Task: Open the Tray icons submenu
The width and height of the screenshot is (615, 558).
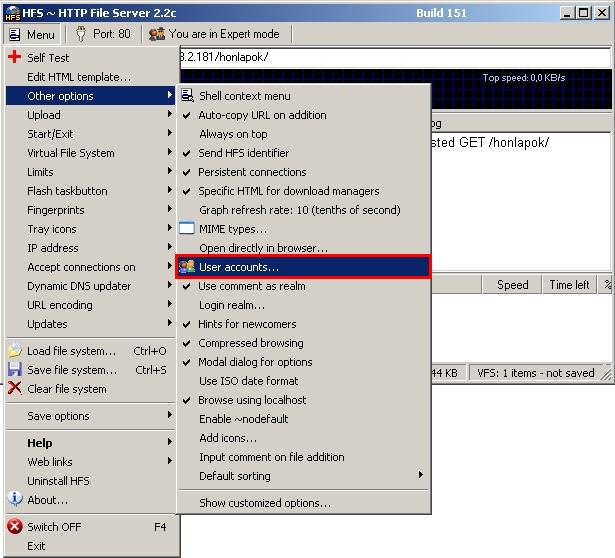Action: coord(90,229)
